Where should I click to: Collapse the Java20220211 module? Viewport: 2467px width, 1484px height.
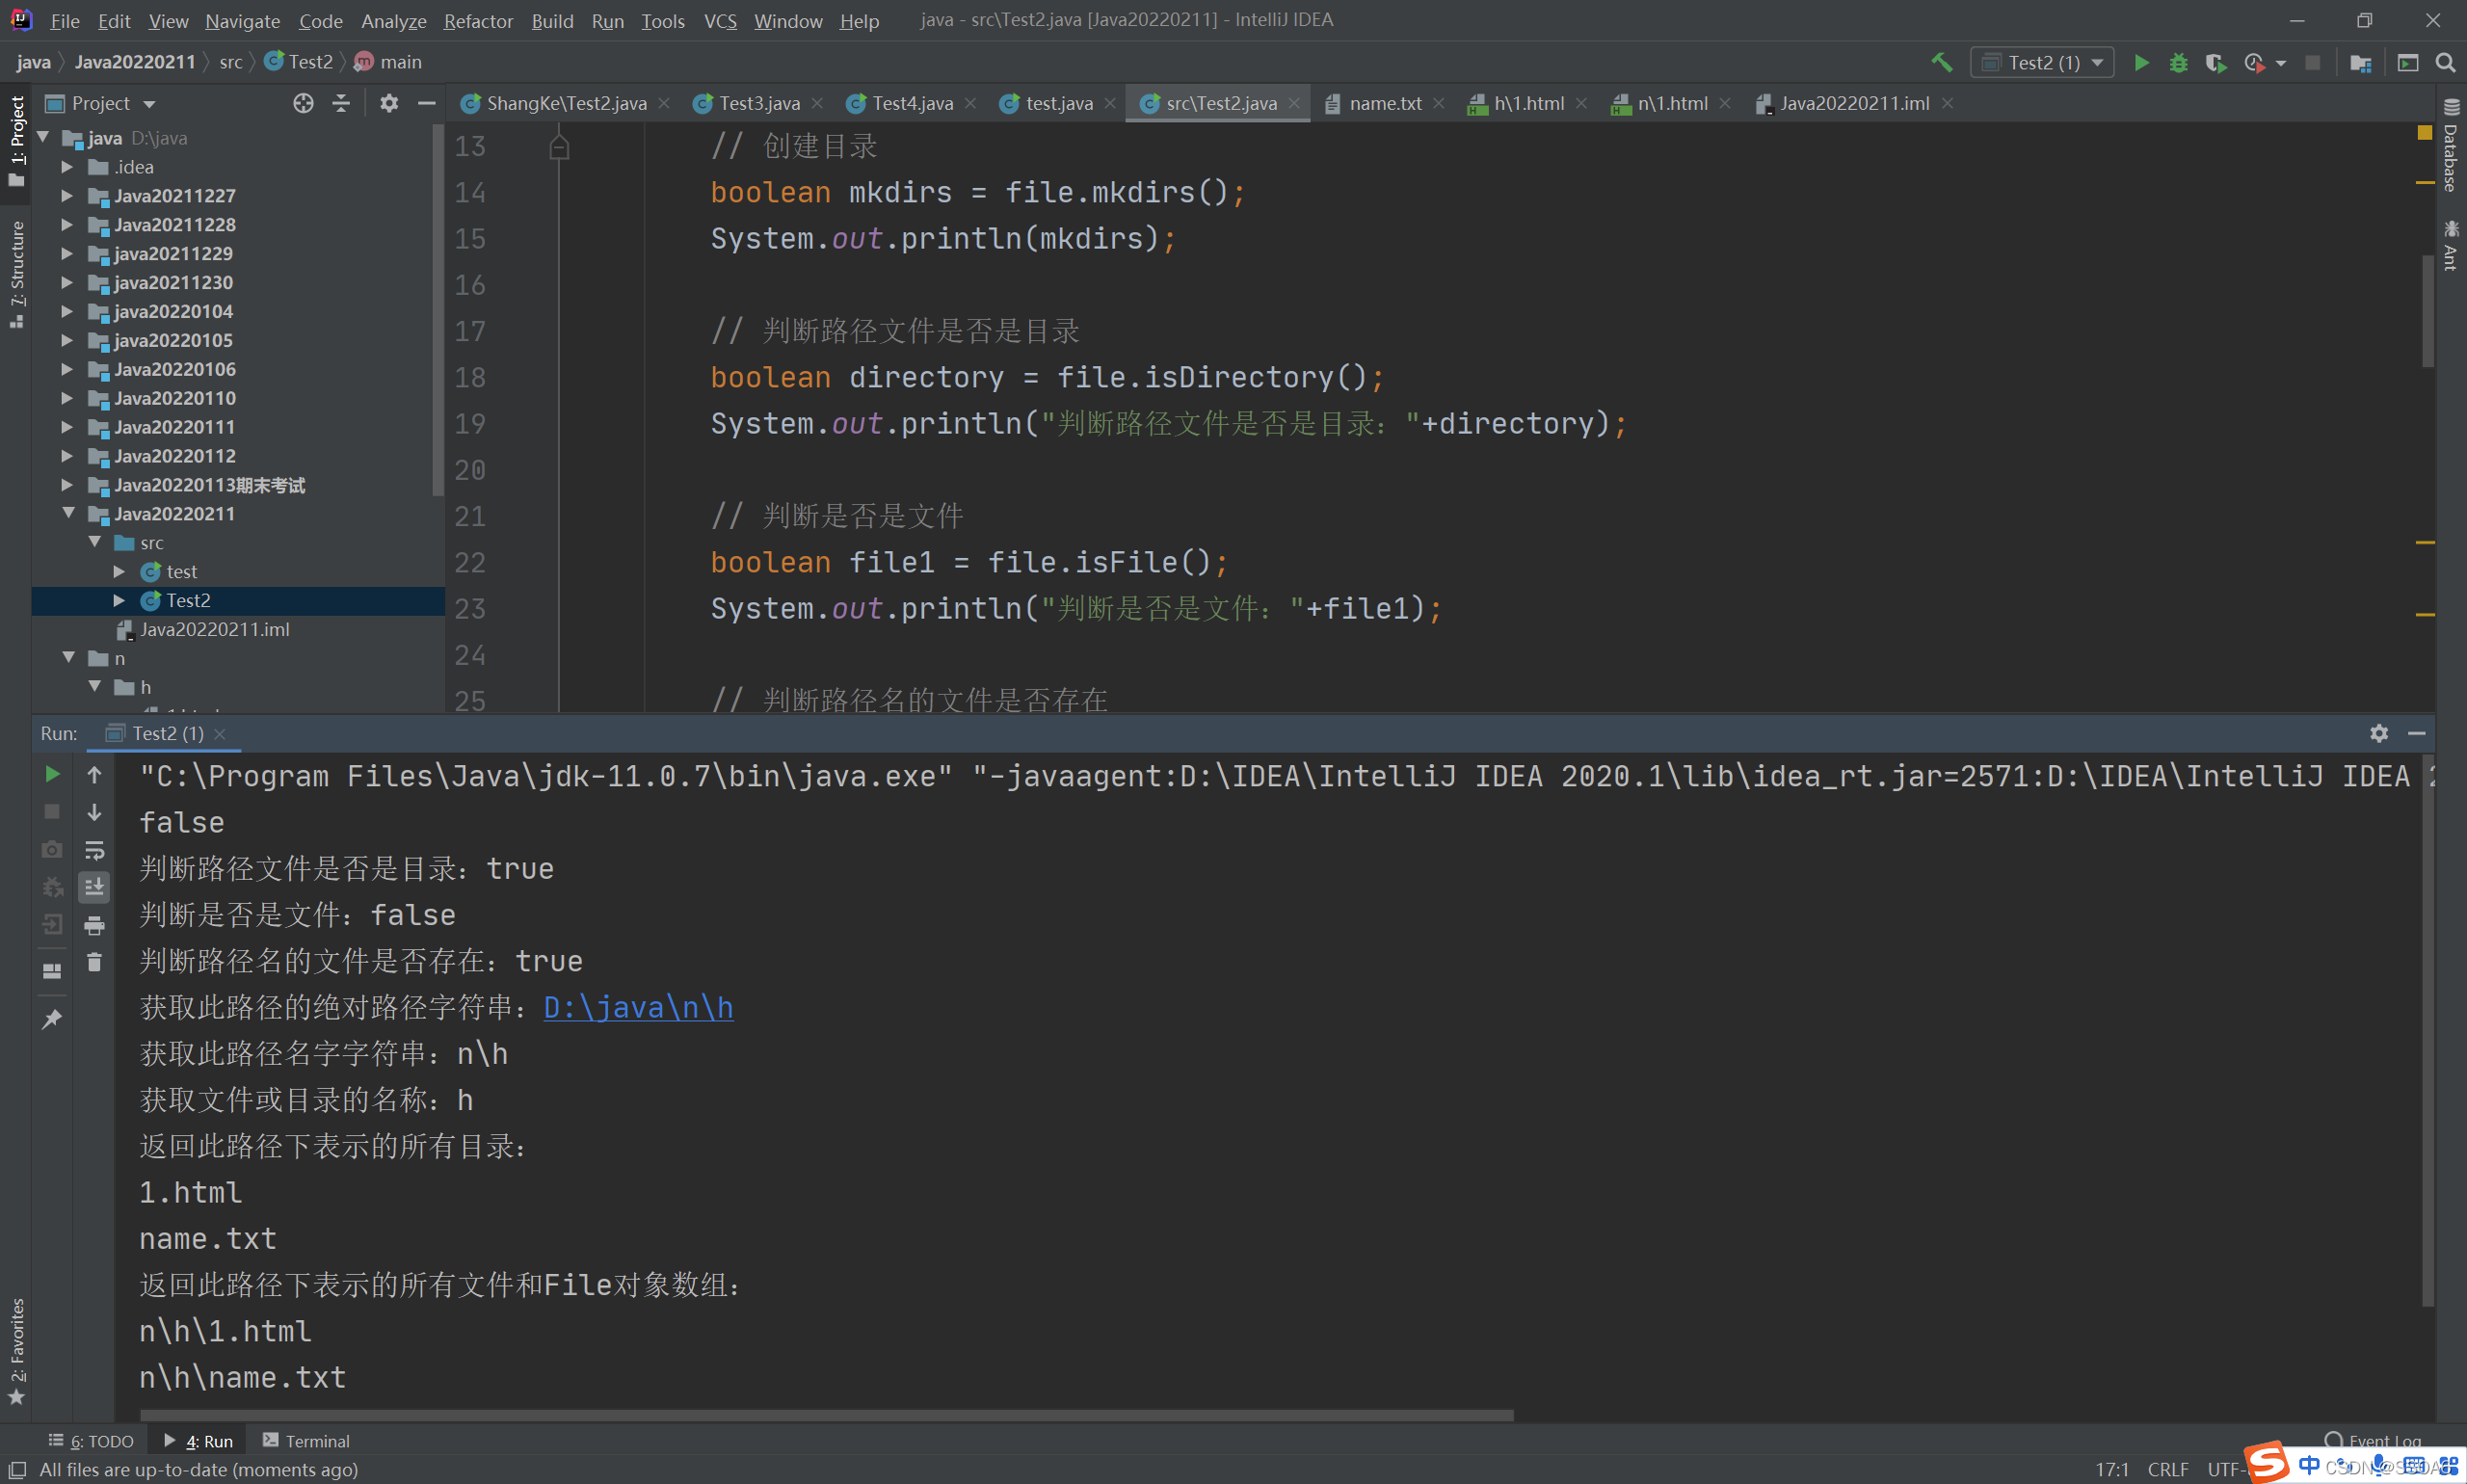tap(68, 513)
